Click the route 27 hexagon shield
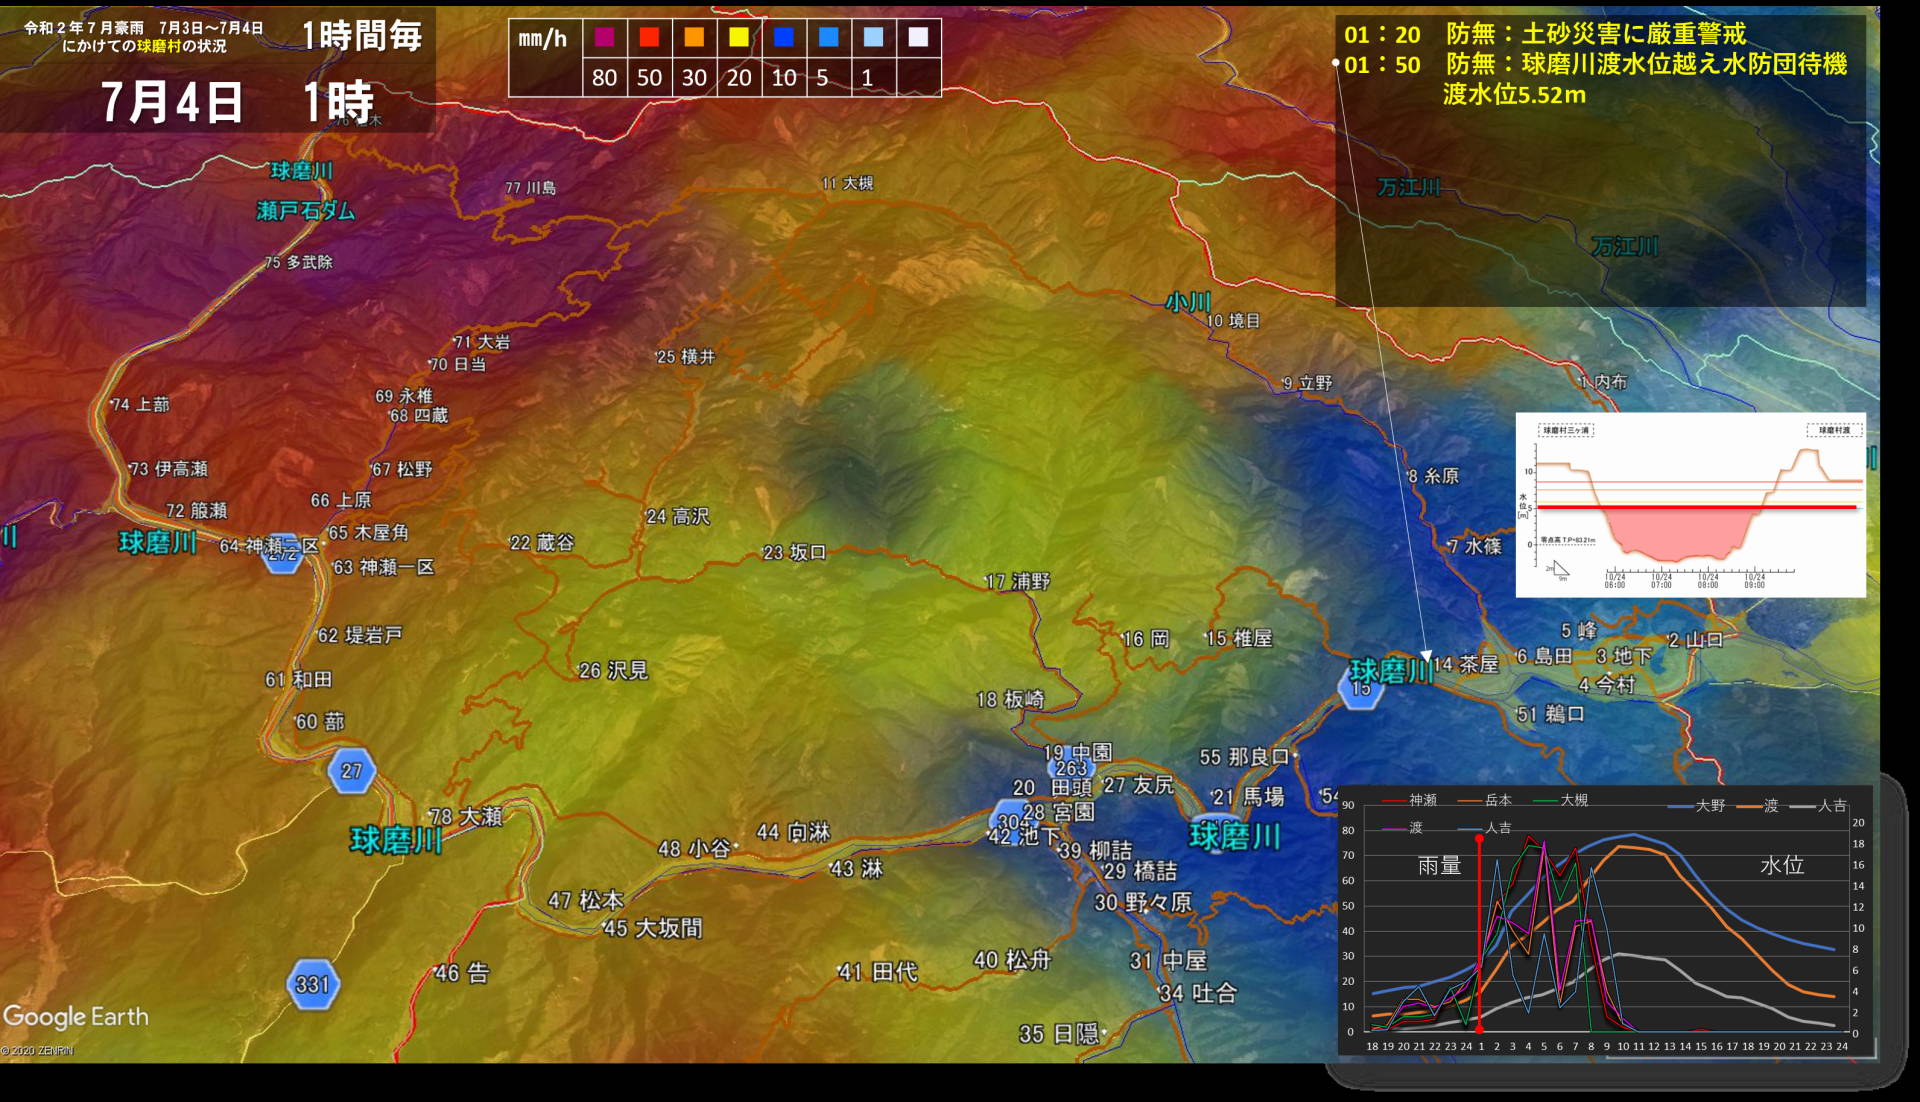The height and width of the screenshot is (1102, 1920). tap(351, 770)
